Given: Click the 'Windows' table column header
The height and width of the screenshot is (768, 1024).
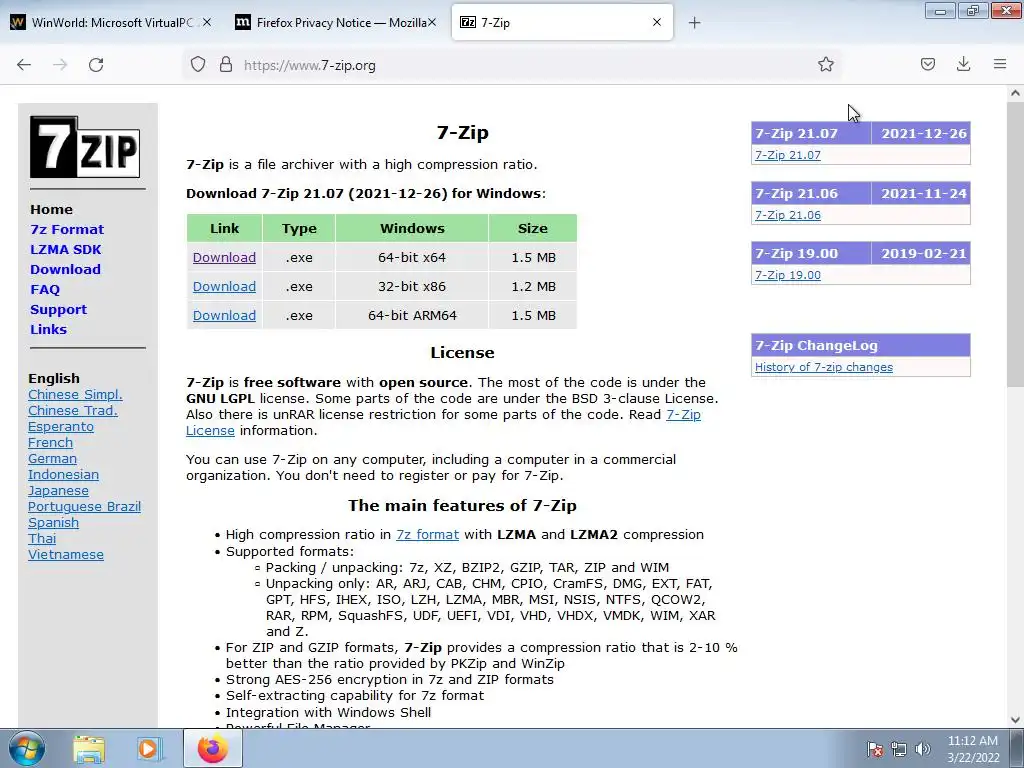Looking at the screenshot, I should point(412,229).
